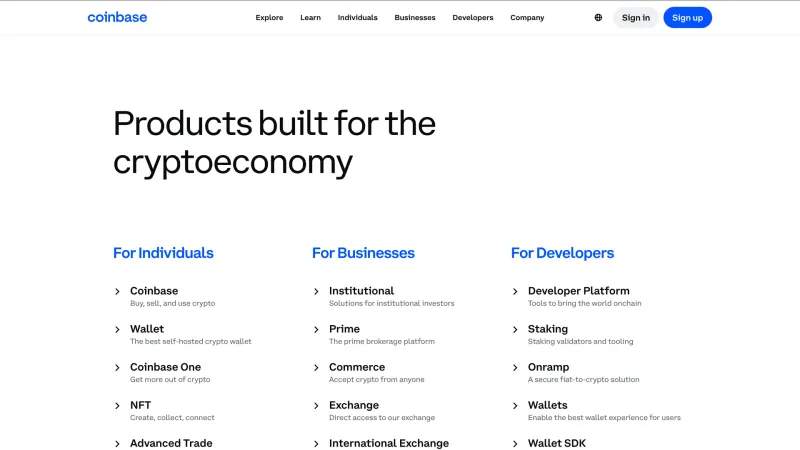Click 'Staking validators and tooling' text
This screenshot has width=800, height=450.
(581, 341)
